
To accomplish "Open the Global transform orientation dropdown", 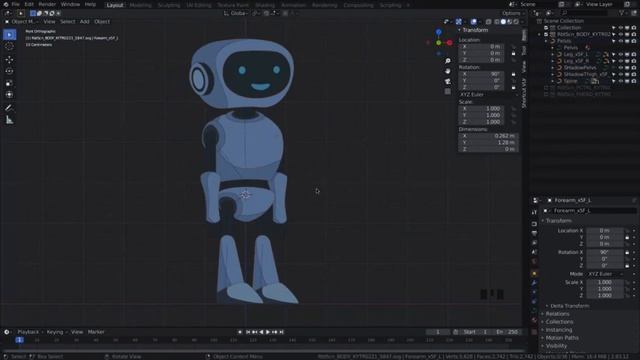I will 236,13.
